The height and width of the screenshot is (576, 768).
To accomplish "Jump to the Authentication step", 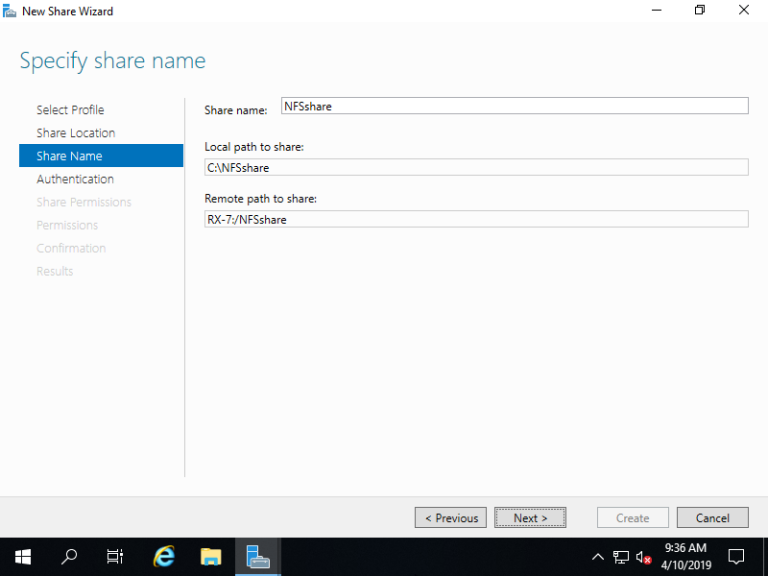I will 75,179.
